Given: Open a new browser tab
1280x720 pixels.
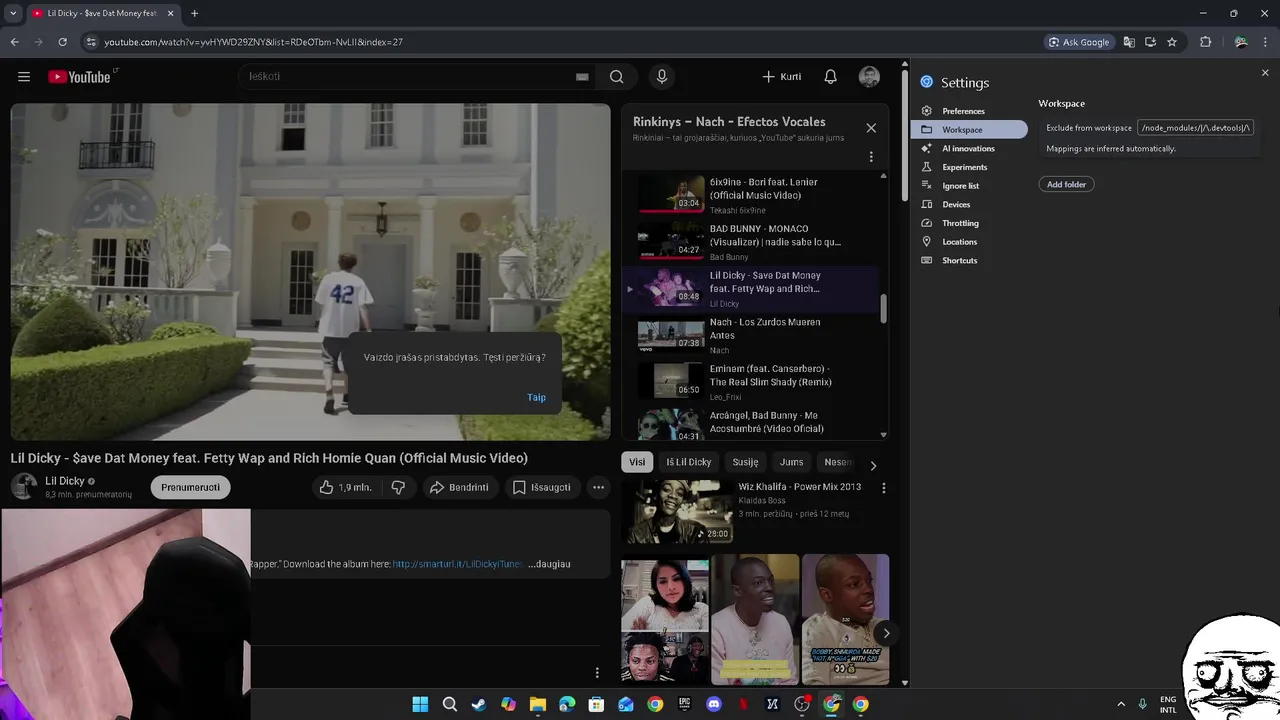Looking at the screenshot, I should 194,13.
